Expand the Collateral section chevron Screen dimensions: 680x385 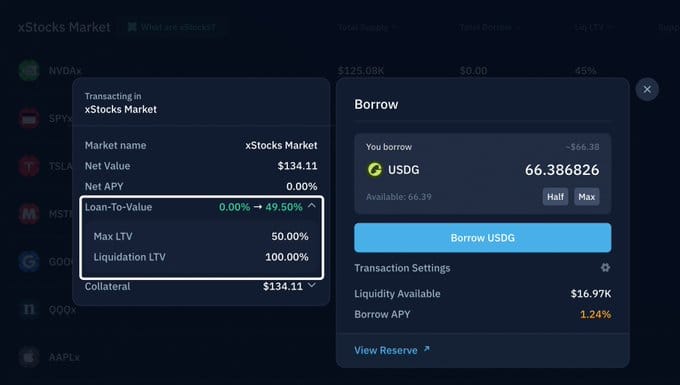(311, 285)
